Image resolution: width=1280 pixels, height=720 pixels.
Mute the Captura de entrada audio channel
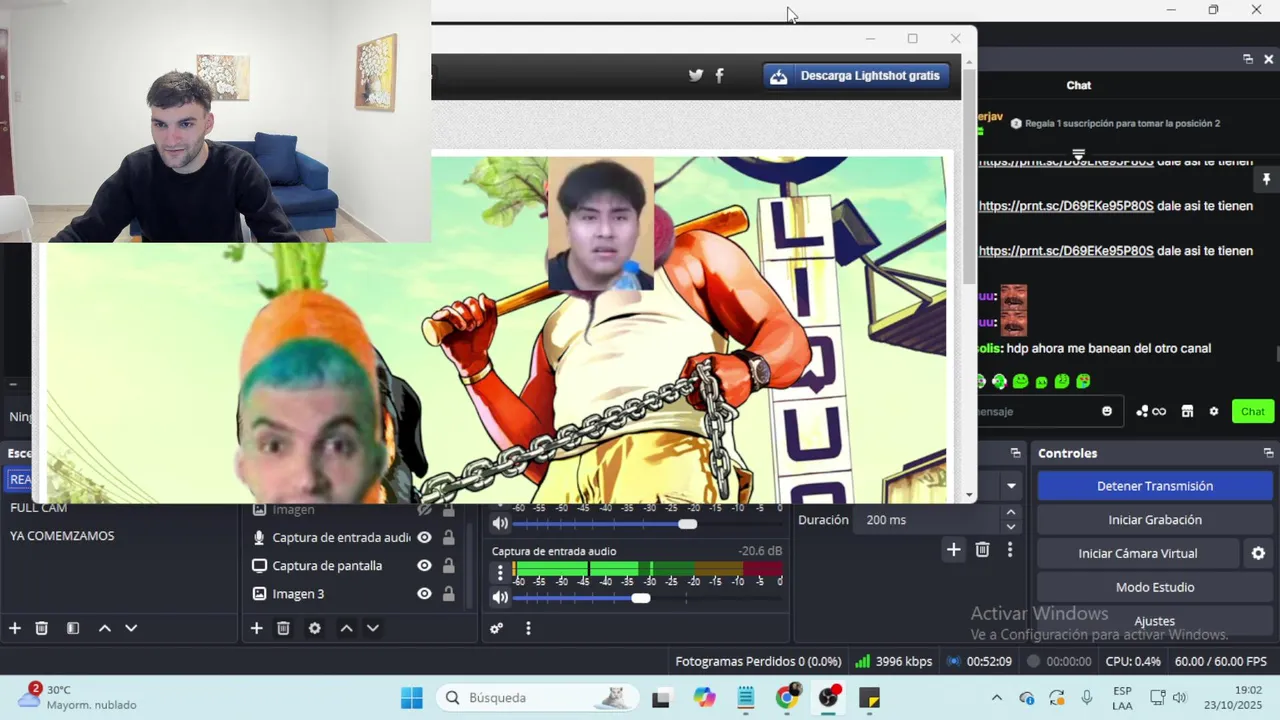tap(501, 597)
